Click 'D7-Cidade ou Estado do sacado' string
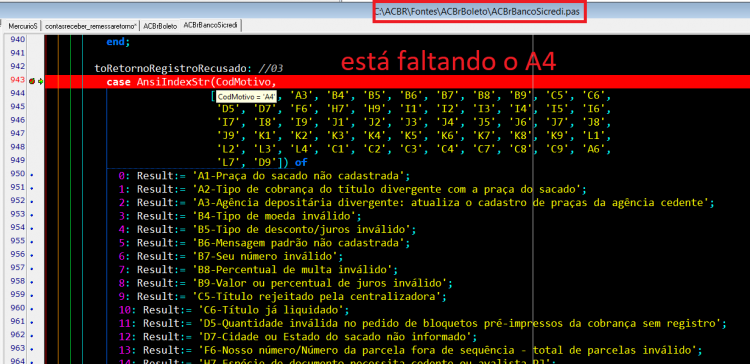The image size is (750, 364). pyautogui.click(x=335, y=337)
